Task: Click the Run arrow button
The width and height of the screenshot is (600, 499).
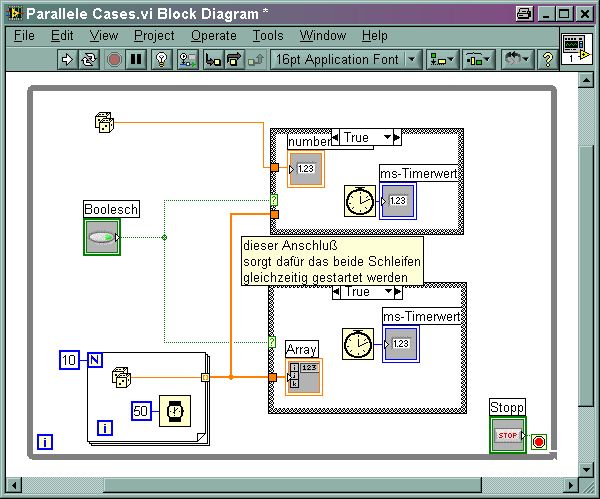Action: pos(68,60)
